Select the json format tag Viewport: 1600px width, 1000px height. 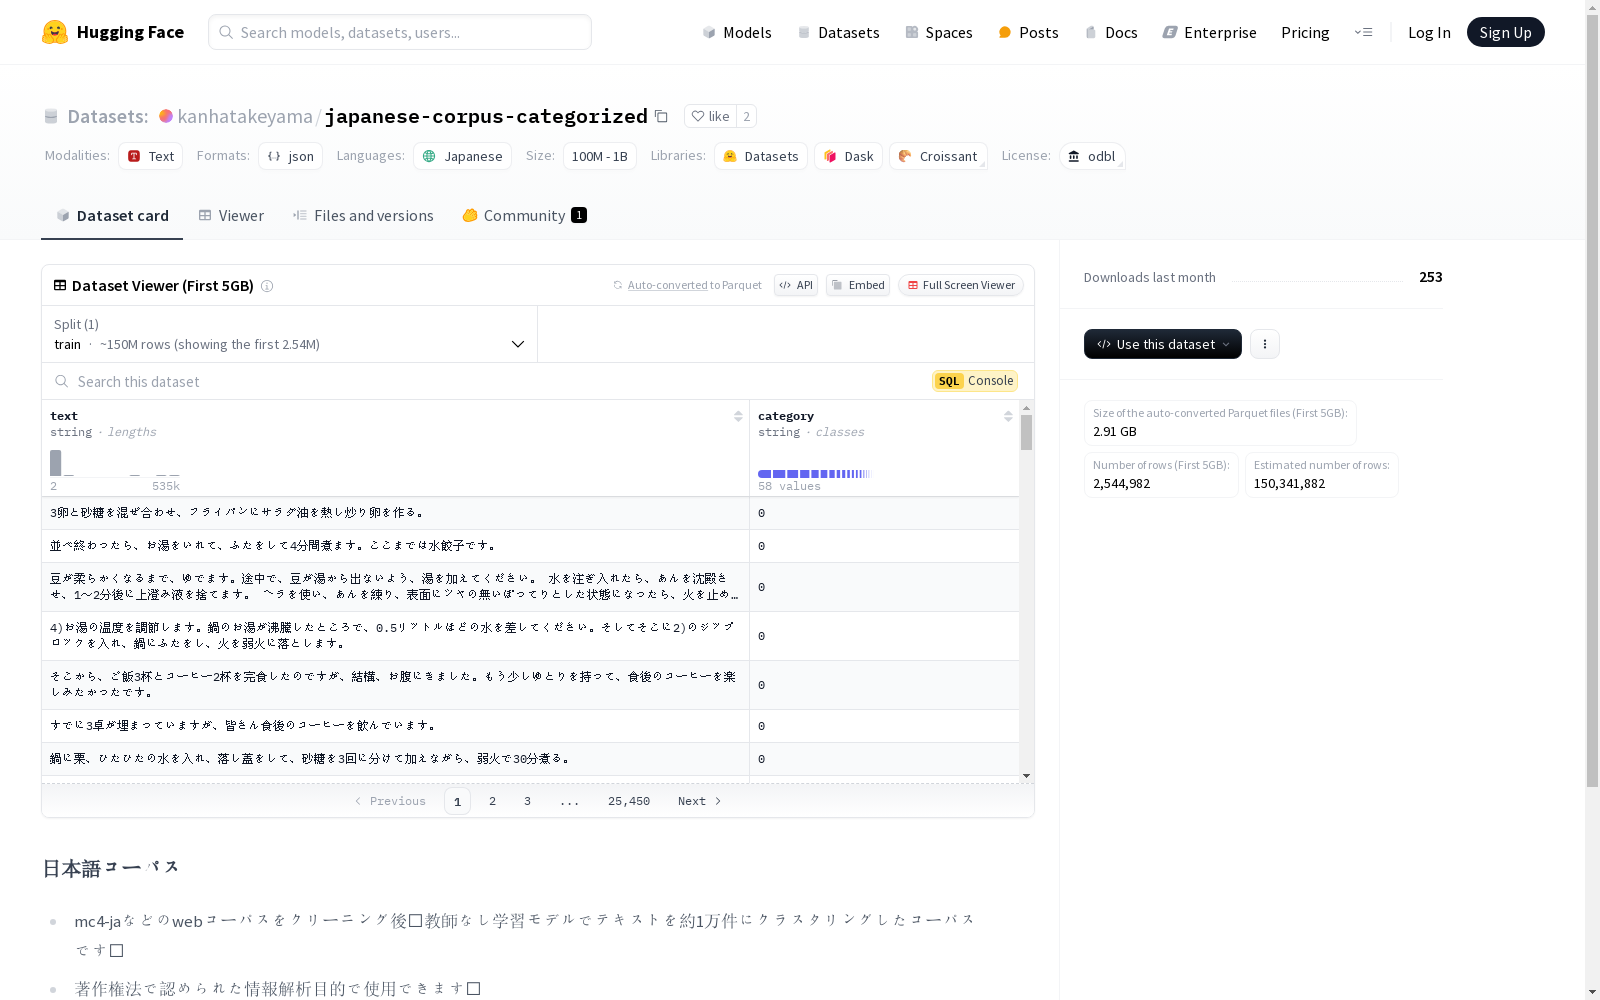(290, 156)
